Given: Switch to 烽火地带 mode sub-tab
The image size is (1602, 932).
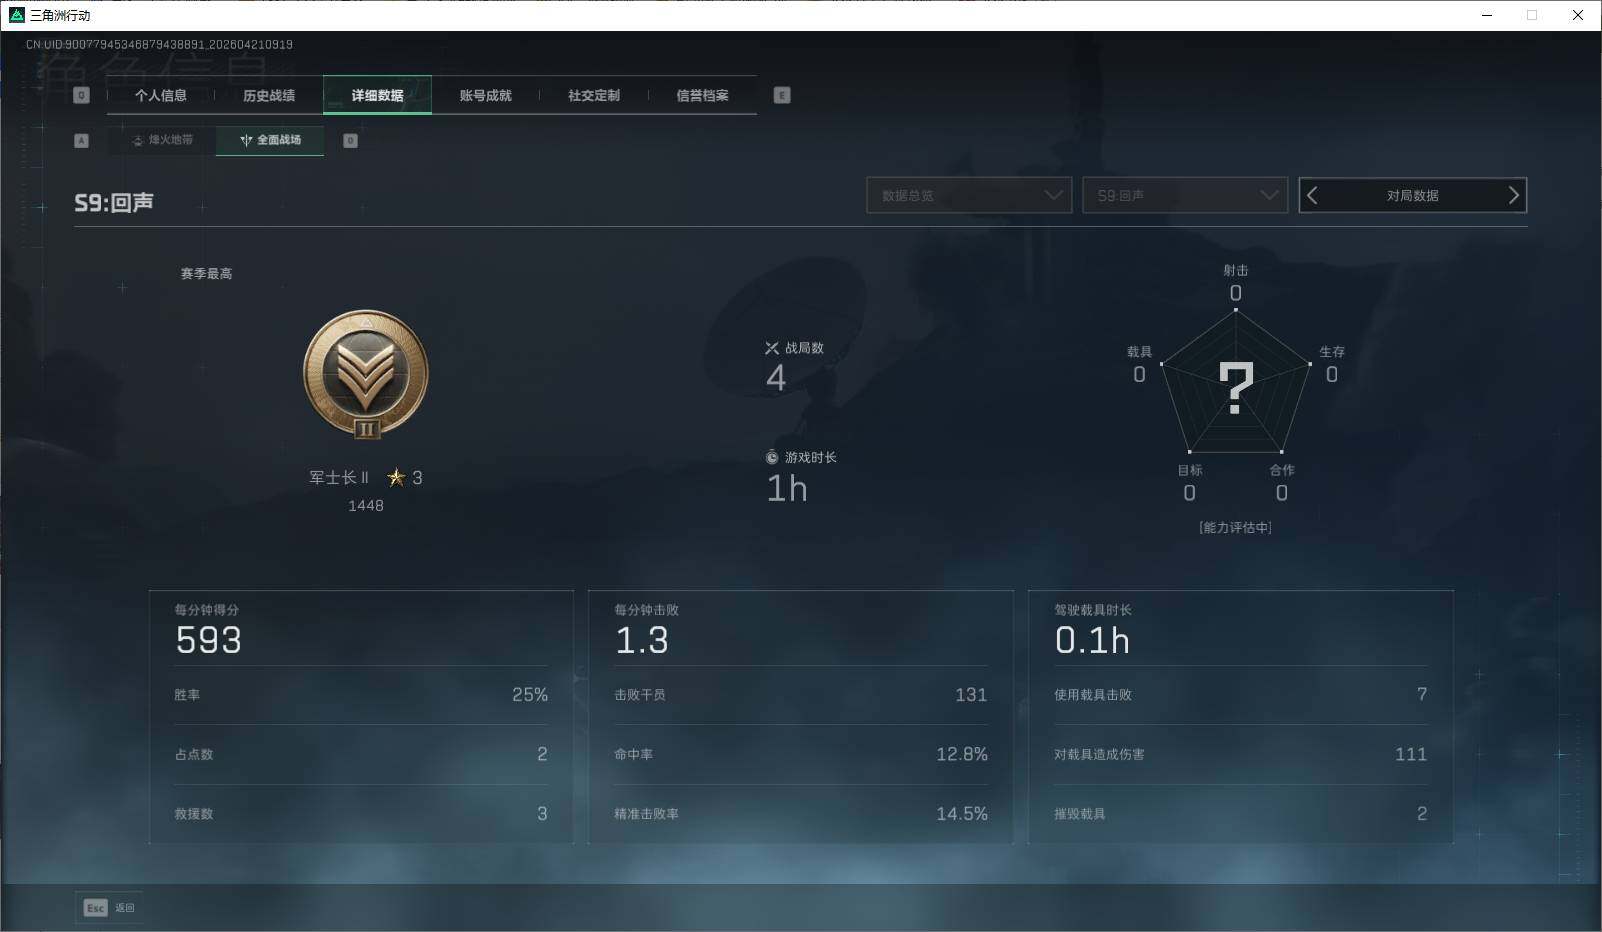Looking at the screenshot, I should point(162,140).
